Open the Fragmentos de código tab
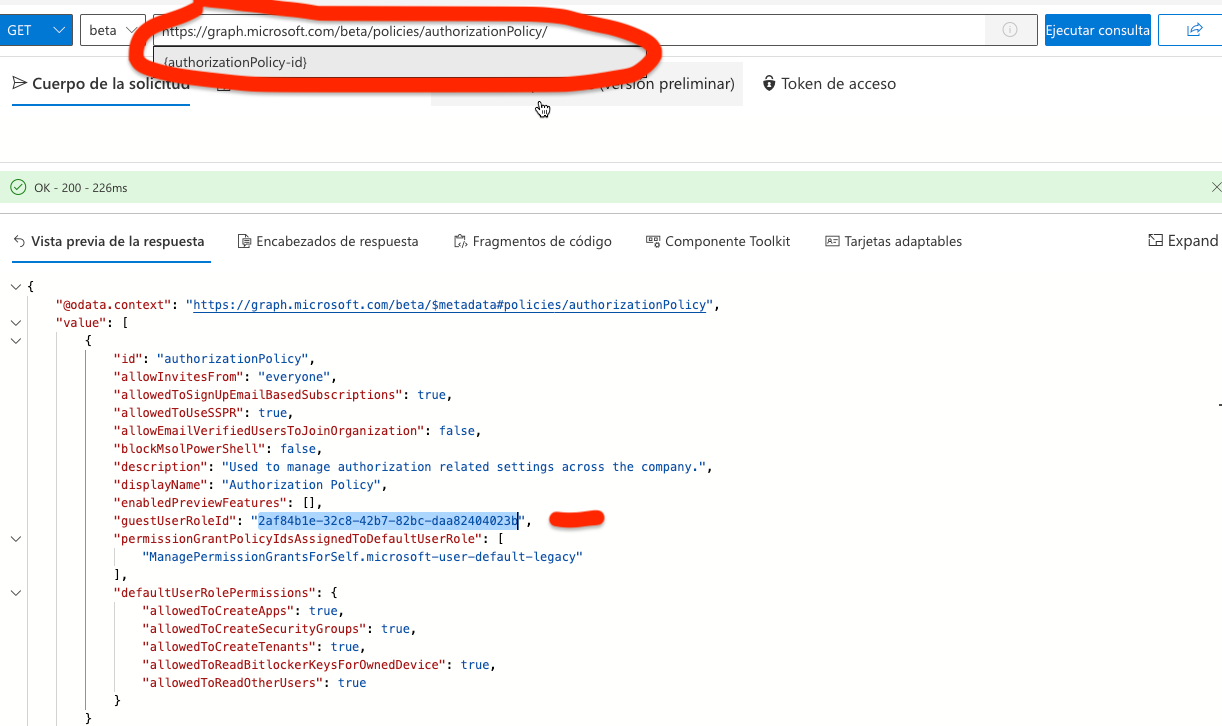 tap(532, 241)
